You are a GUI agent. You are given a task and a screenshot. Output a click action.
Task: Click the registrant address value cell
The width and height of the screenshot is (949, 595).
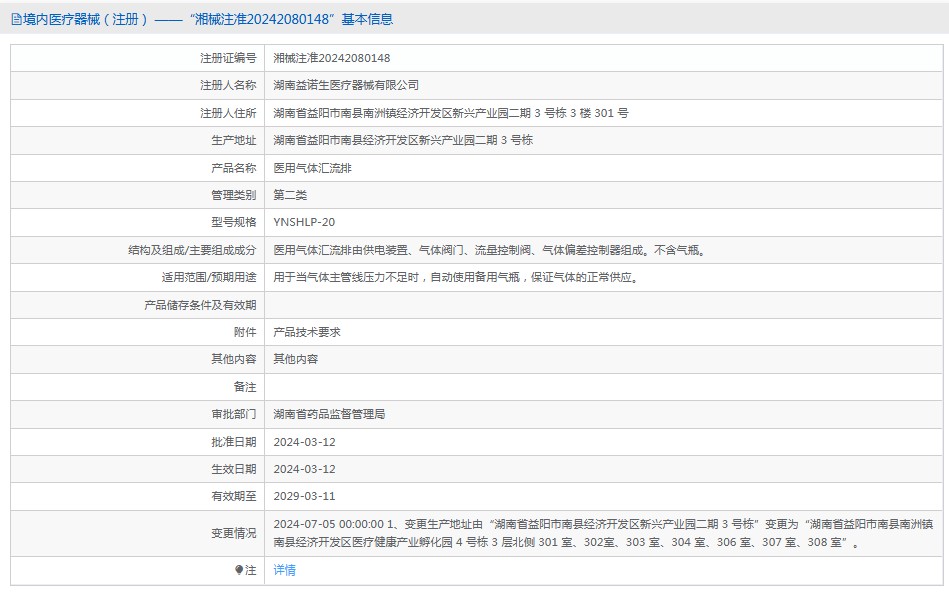(451, 113)
